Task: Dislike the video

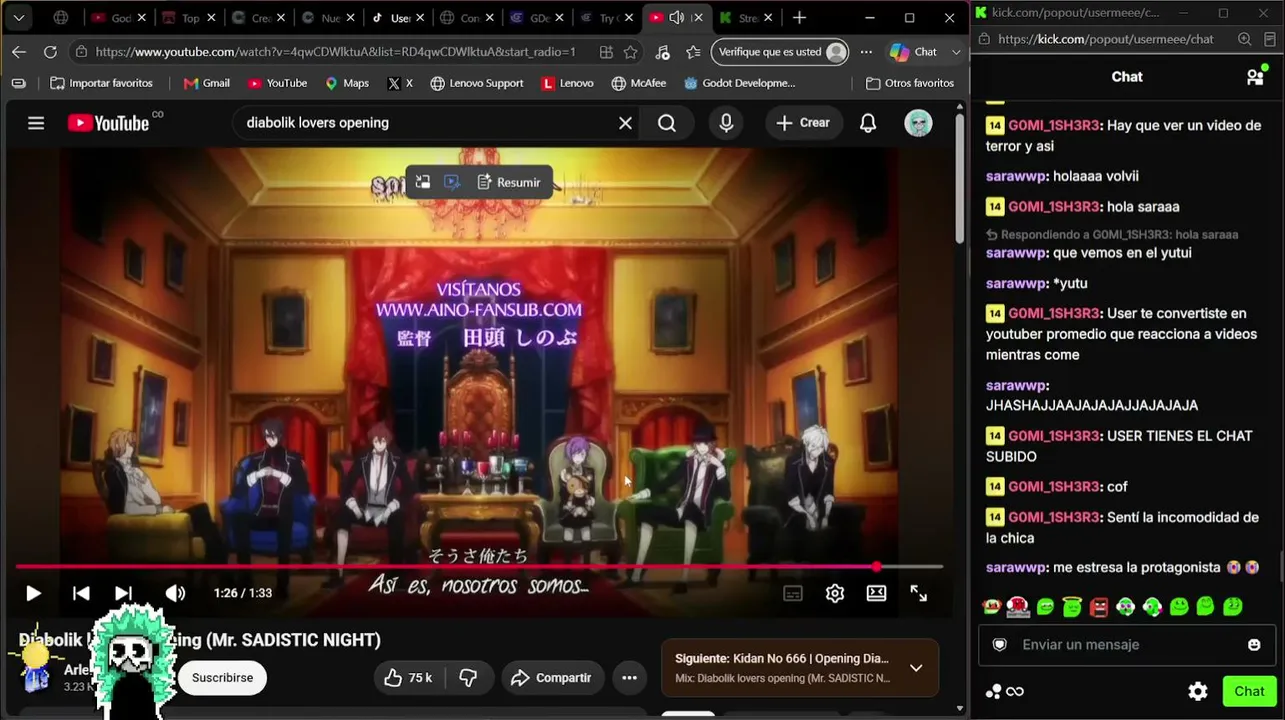Action: (468, 678)
